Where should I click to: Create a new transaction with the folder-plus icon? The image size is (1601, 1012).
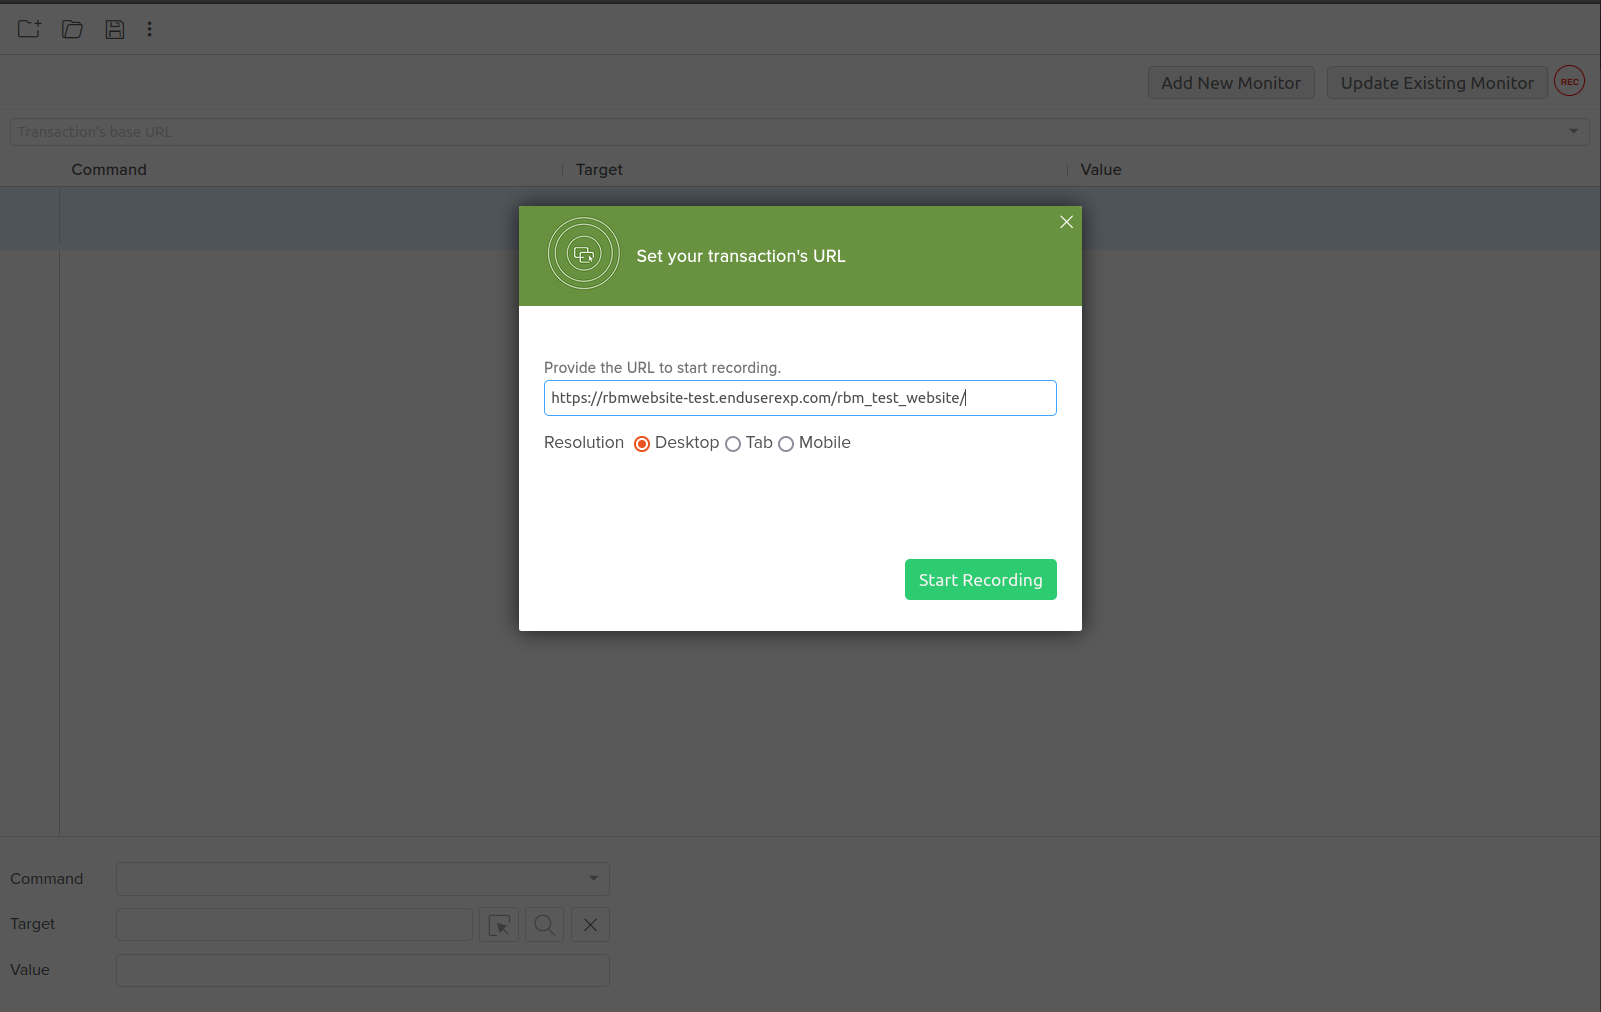click(28, 29)
